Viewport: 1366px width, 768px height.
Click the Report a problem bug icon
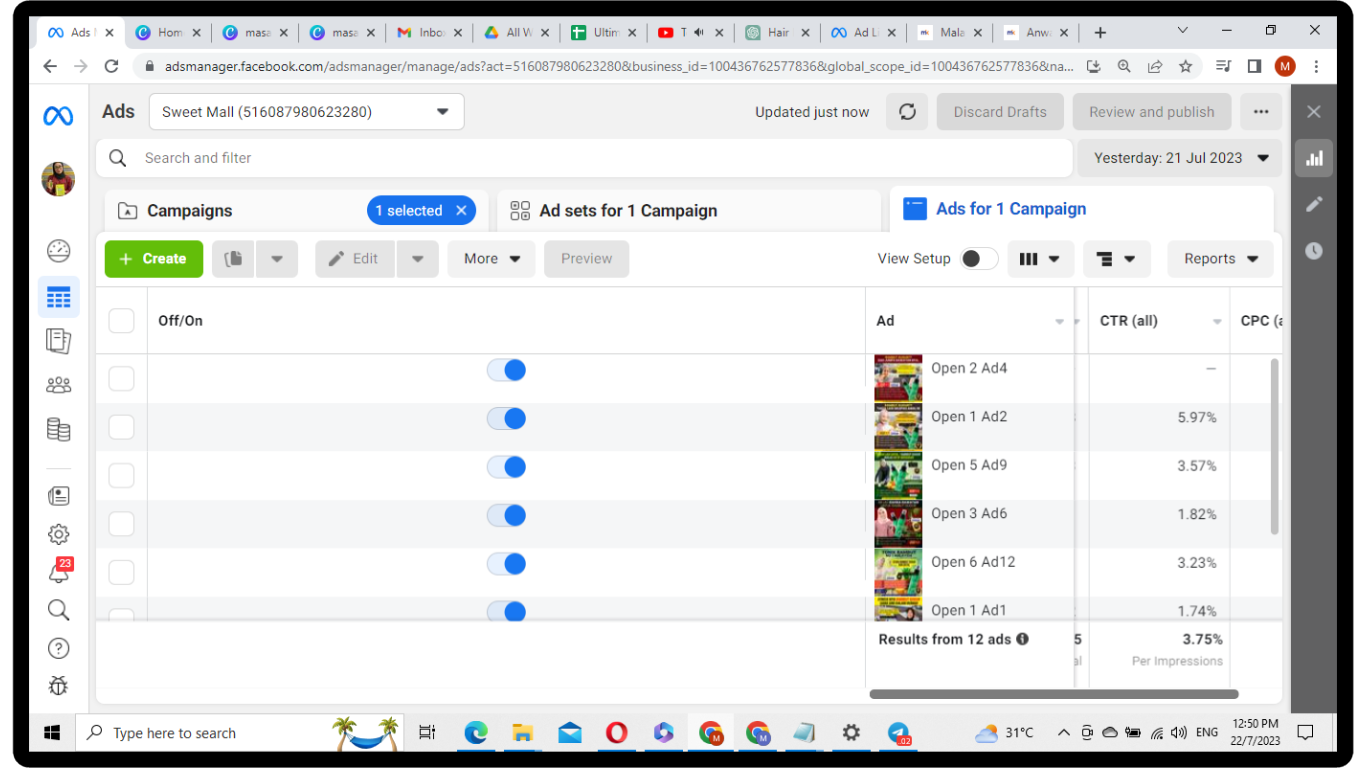pyautogui.click(x=58, y=686)
